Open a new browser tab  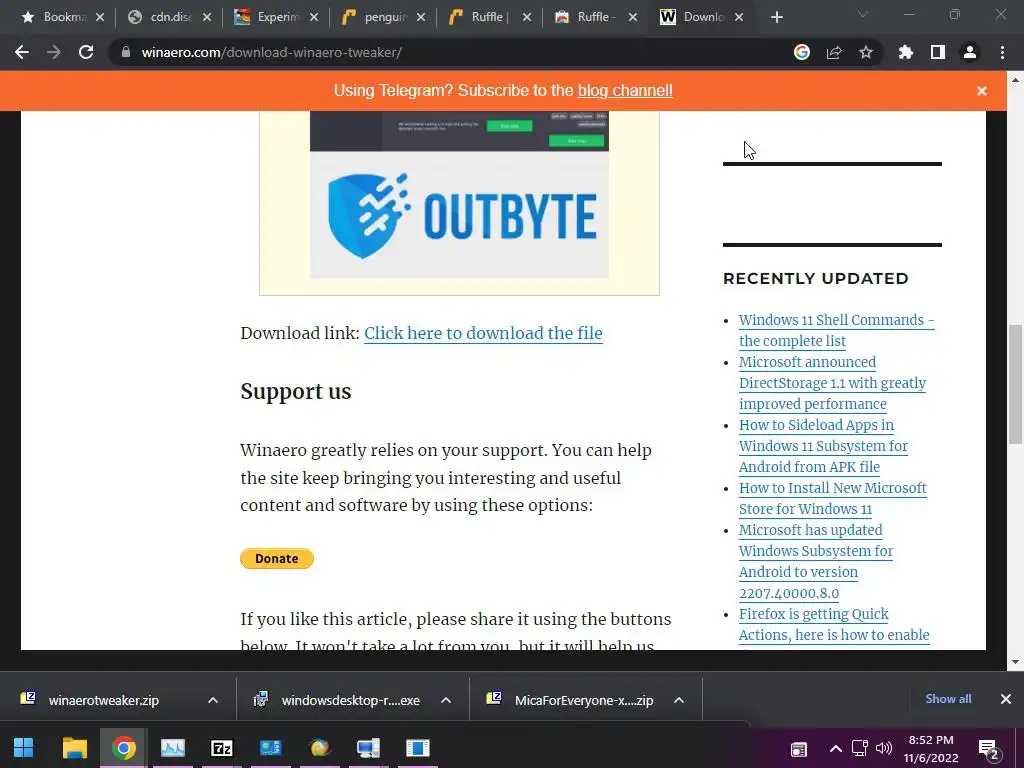pos(776,17)
